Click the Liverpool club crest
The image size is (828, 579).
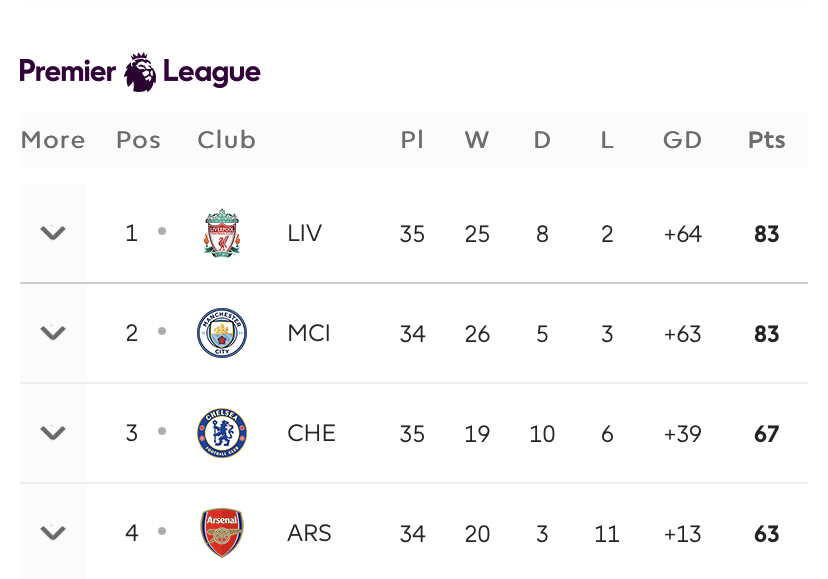[222, 233]
